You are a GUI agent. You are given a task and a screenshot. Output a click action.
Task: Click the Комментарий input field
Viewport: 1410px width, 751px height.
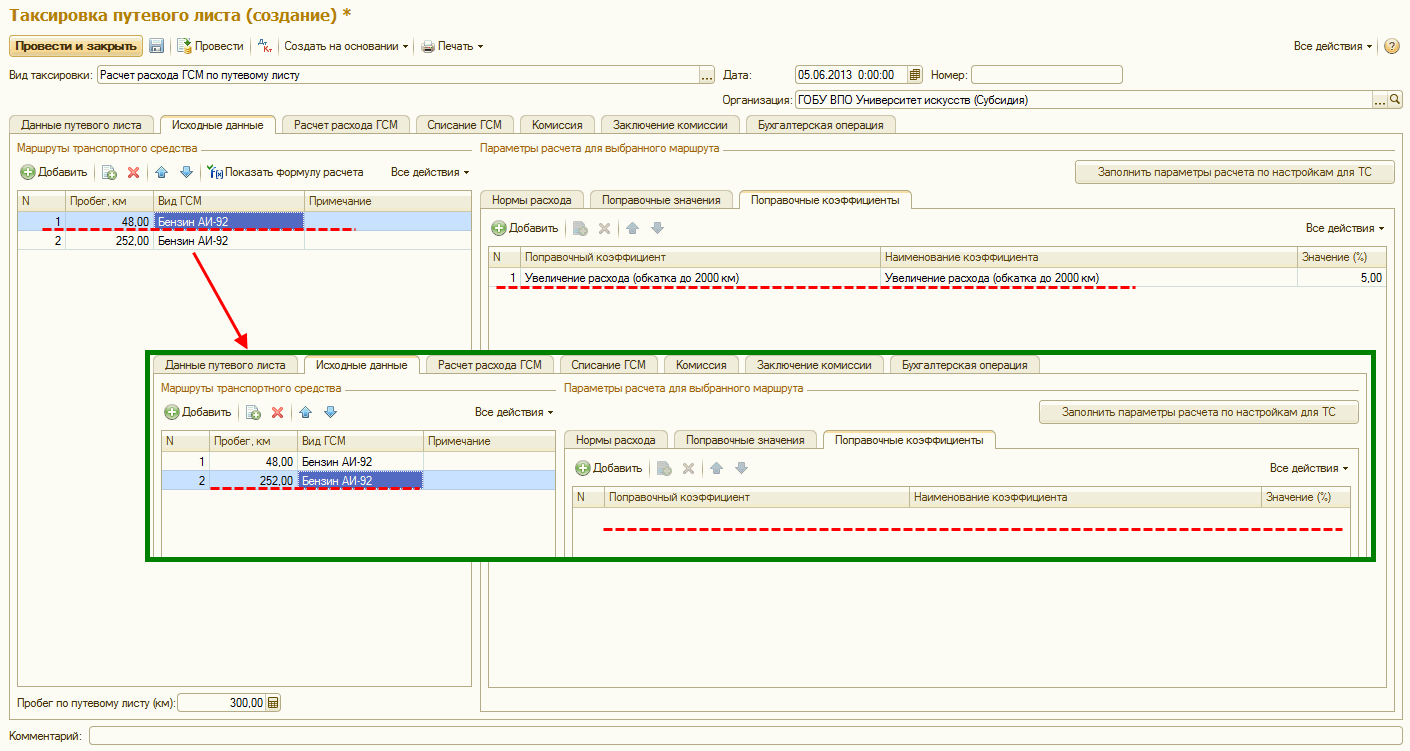pyautogui.click(x=745, y=736)
